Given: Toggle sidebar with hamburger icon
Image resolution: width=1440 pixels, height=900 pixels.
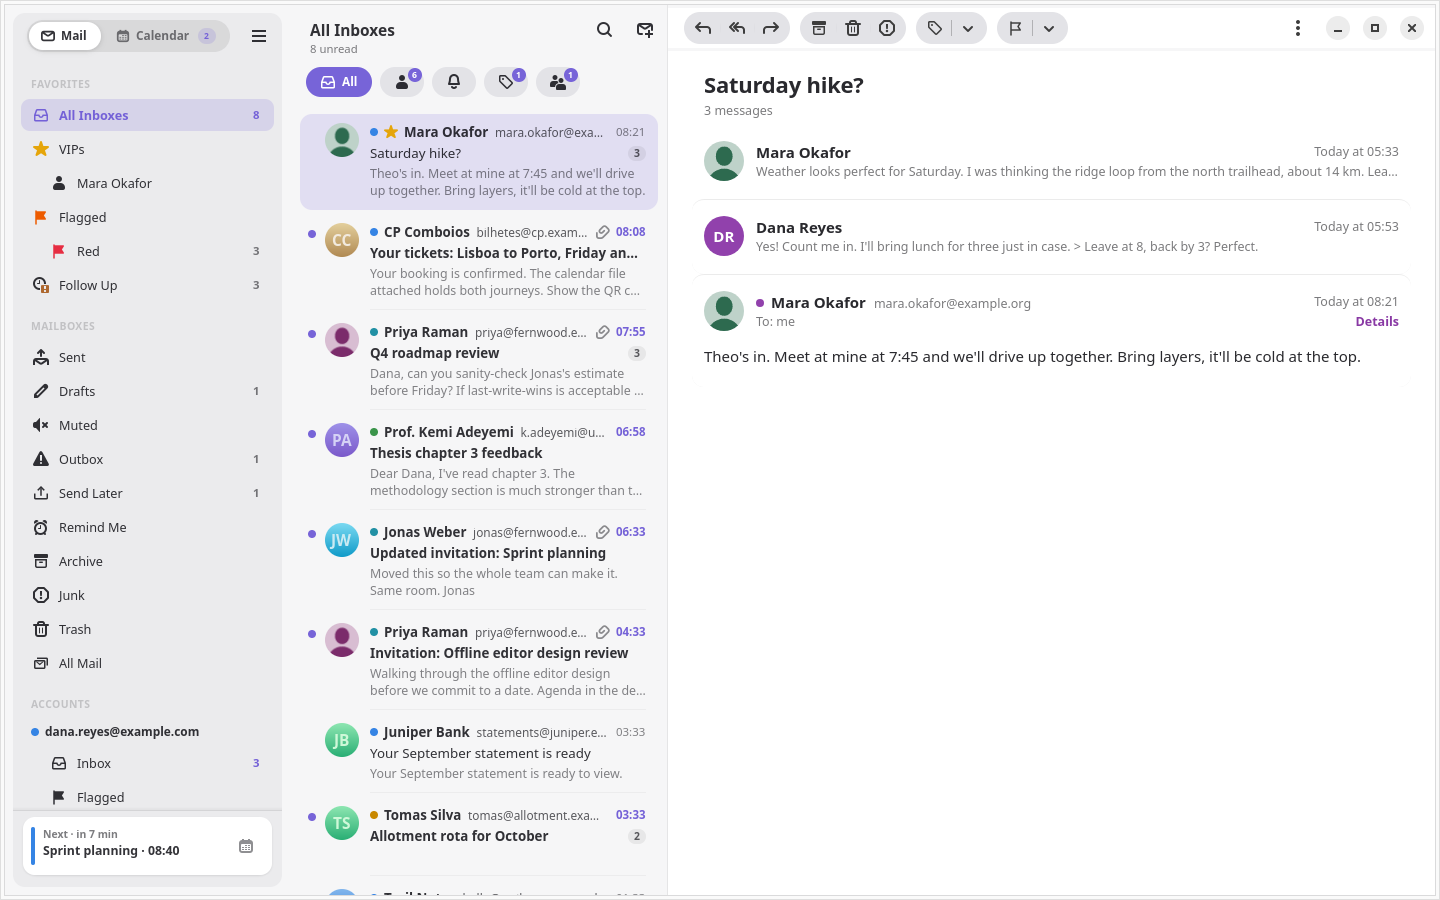Looking at the screenshot, I should click(259, 36).
